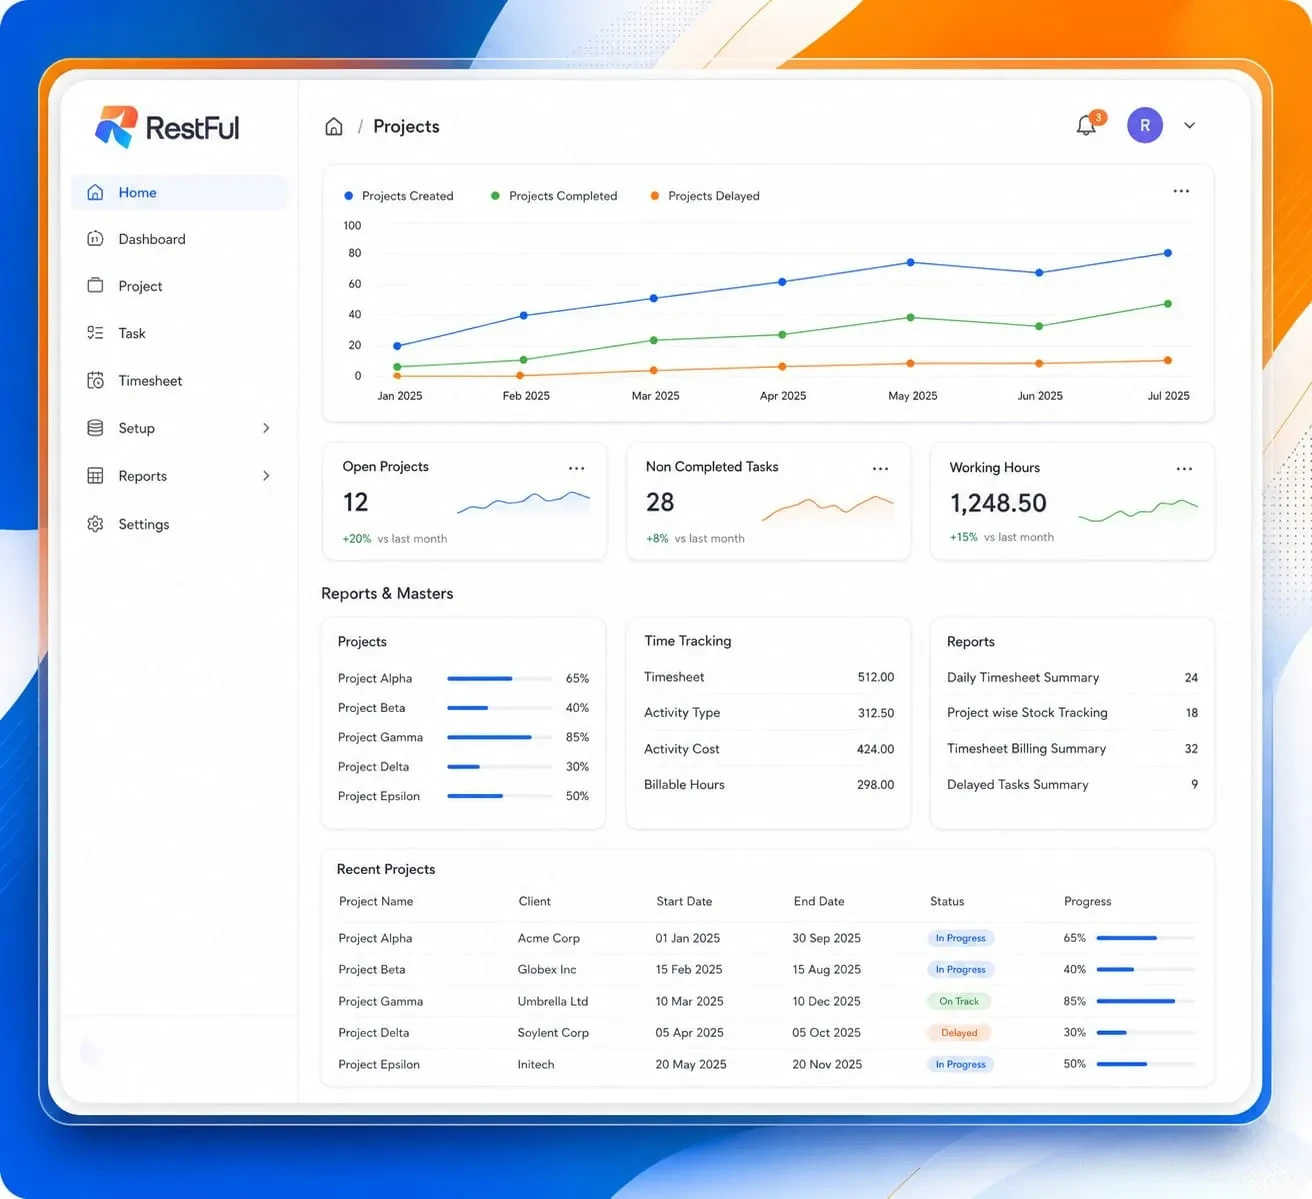The height and width of the screenshot is (1199, 1312).
Task: Click the Project briefcase icon
Action: pyautogui.click(x=95, y=285)
